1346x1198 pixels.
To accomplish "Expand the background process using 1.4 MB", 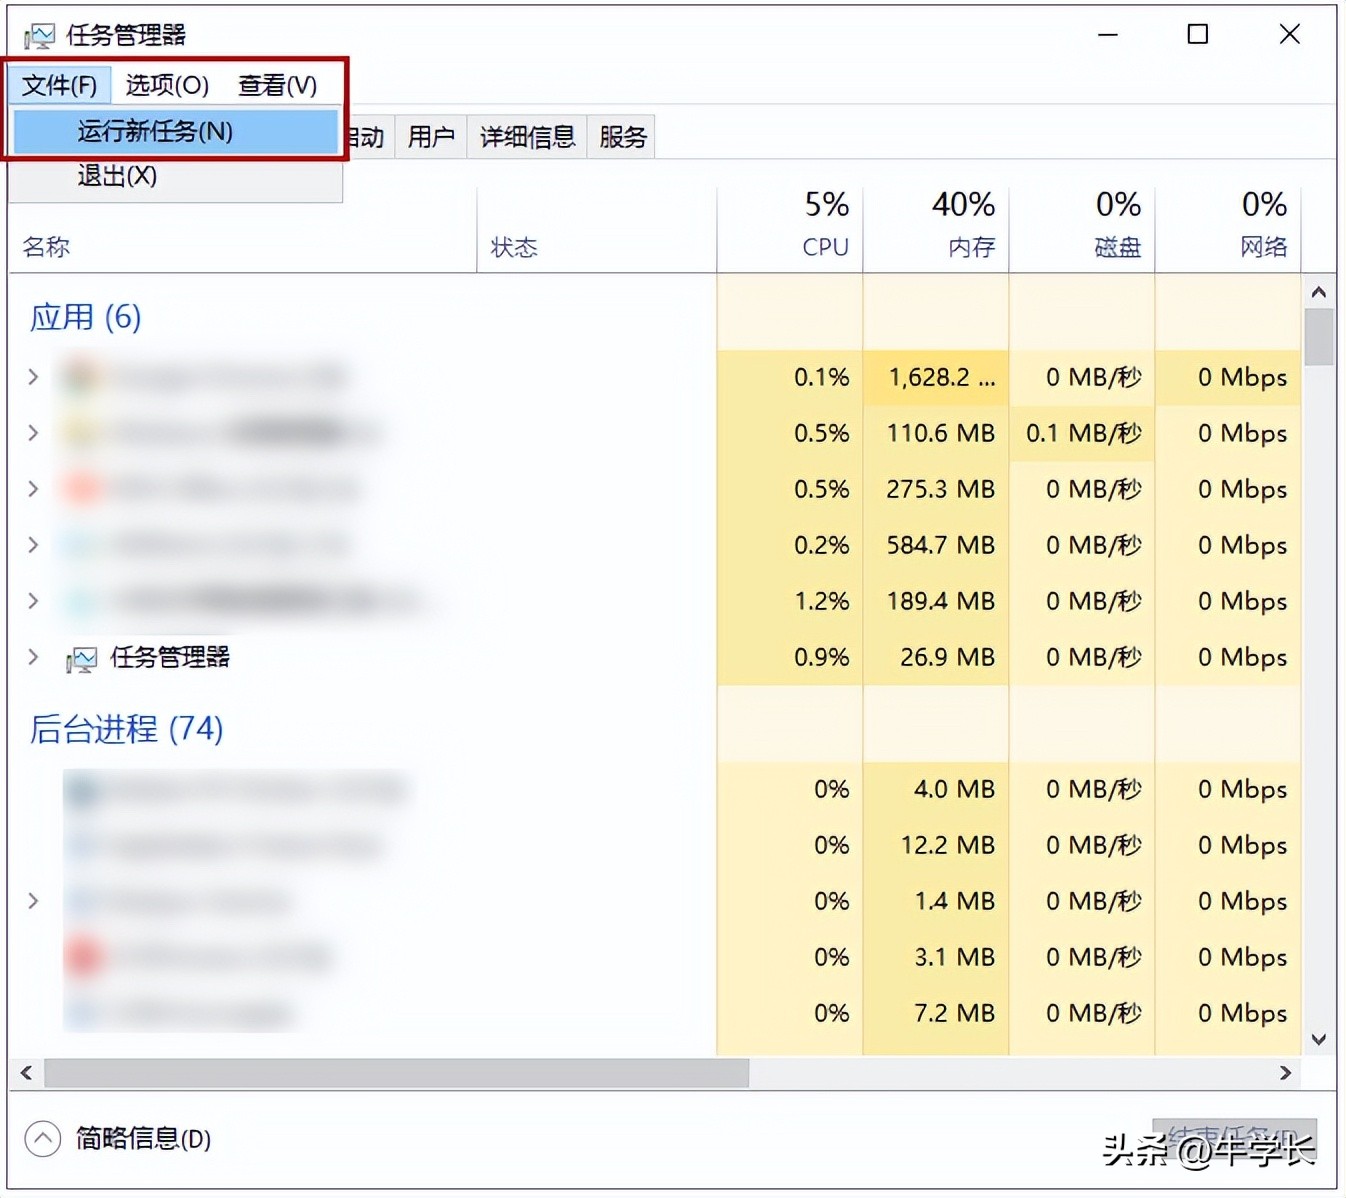I will [x=33, y=901].
